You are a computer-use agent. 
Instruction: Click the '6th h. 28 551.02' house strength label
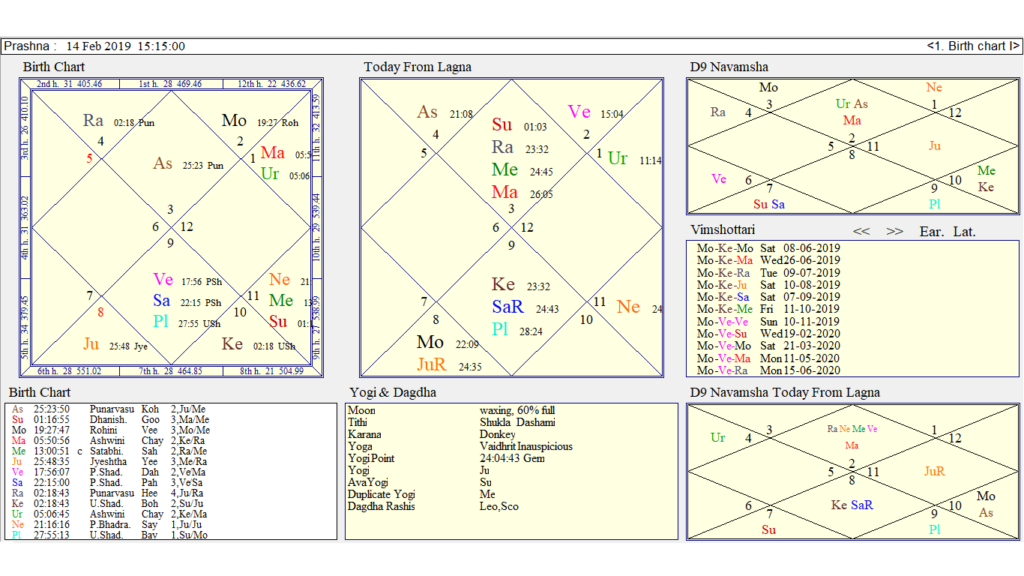pos(69,371)
